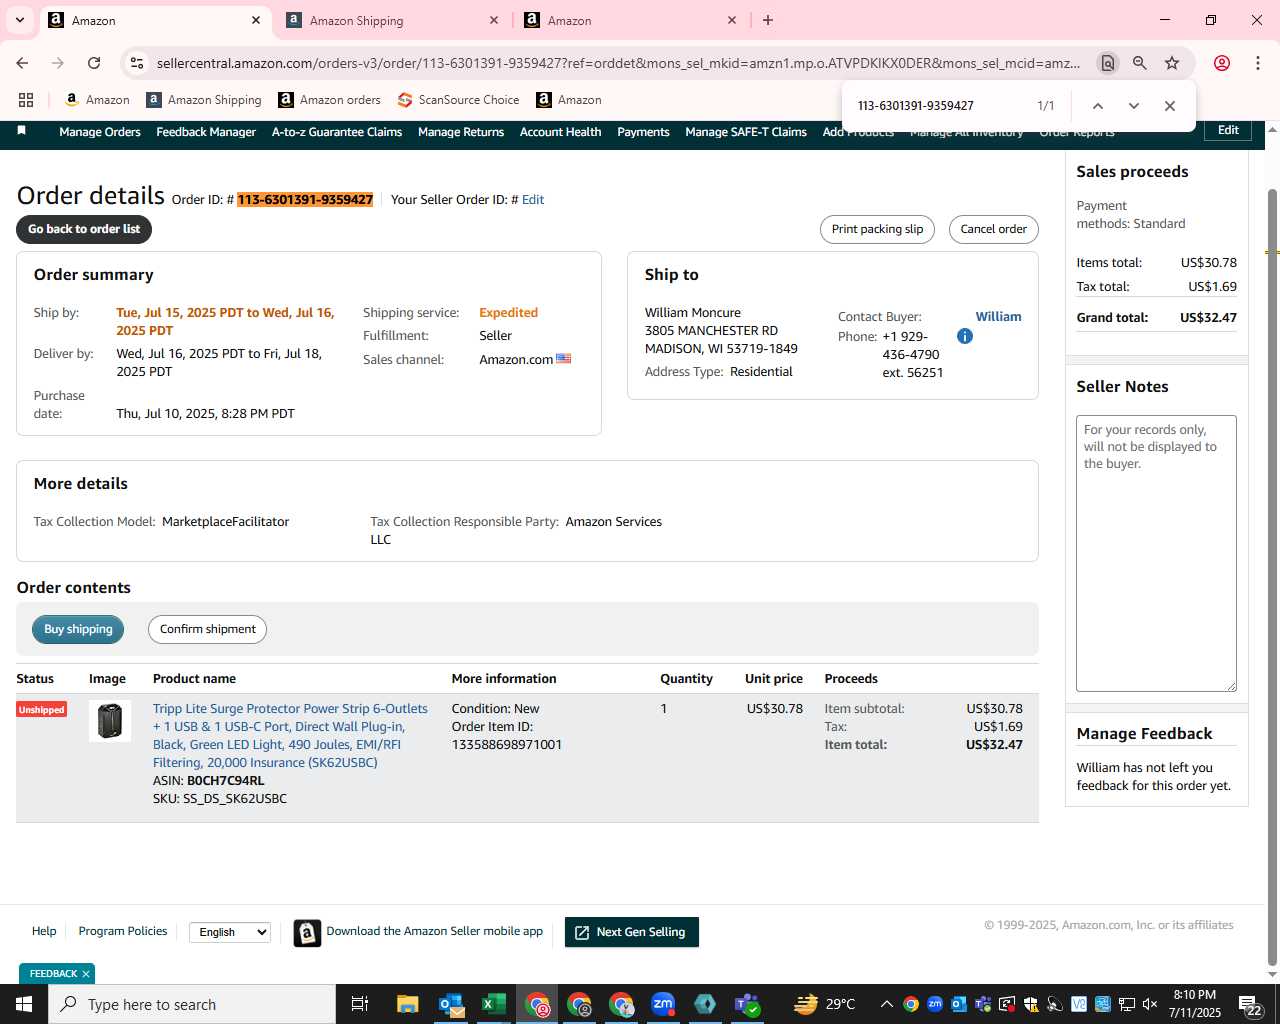Open the zoom magnifier icon in the address bar
1280x1024 pixels.
1140,63
